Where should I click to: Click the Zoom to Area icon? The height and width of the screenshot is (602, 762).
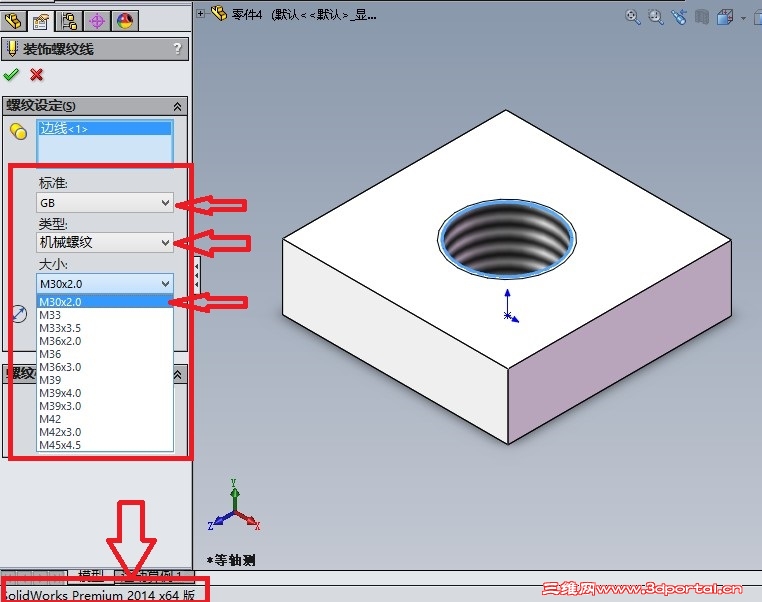(x=656, y=17)
